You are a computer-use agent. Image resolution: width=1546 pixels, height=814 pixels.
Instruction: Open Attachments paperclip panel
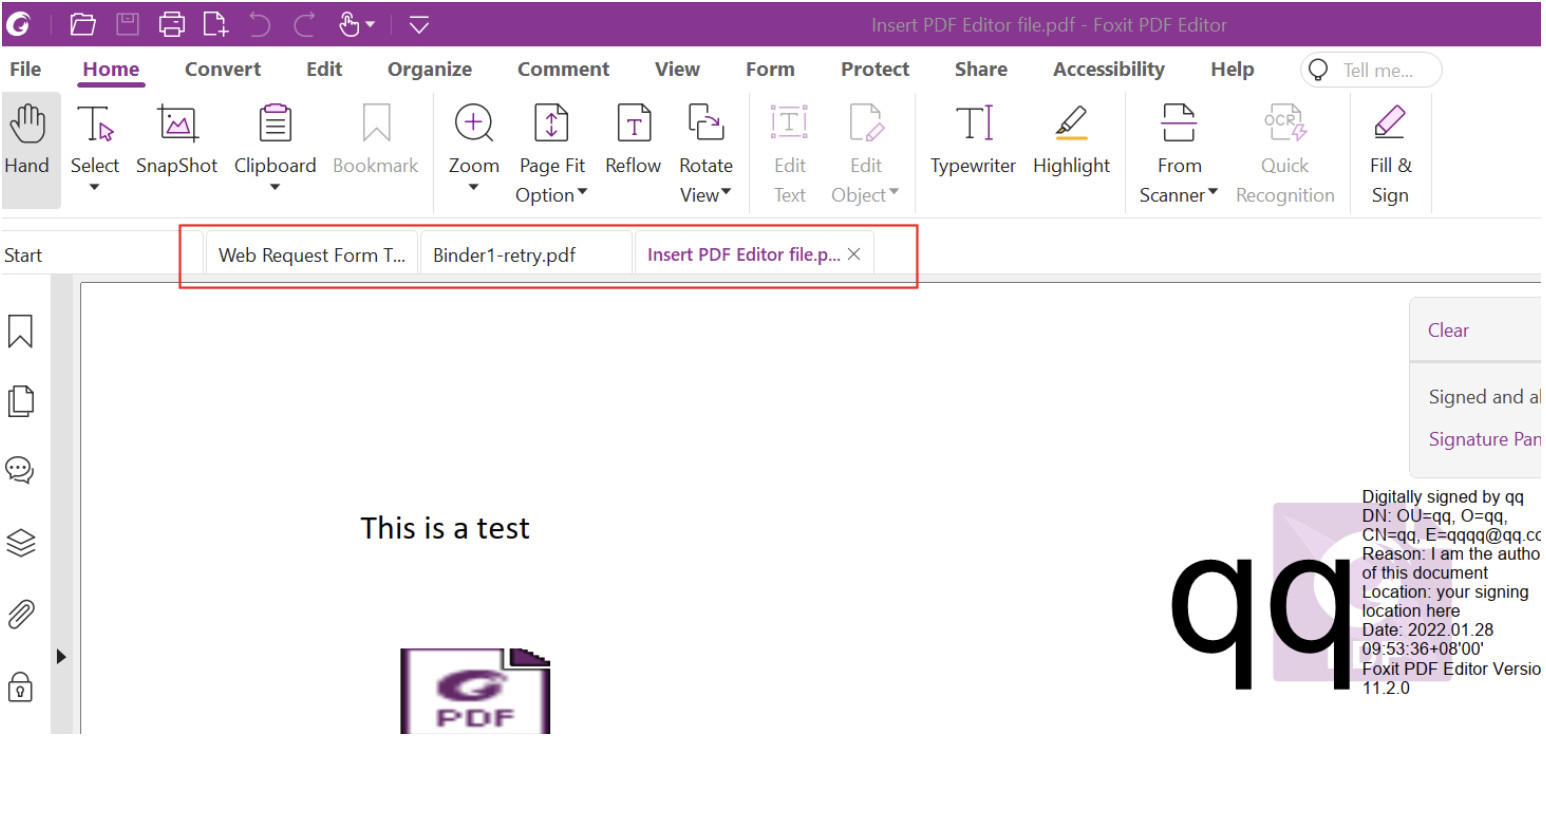20,614
